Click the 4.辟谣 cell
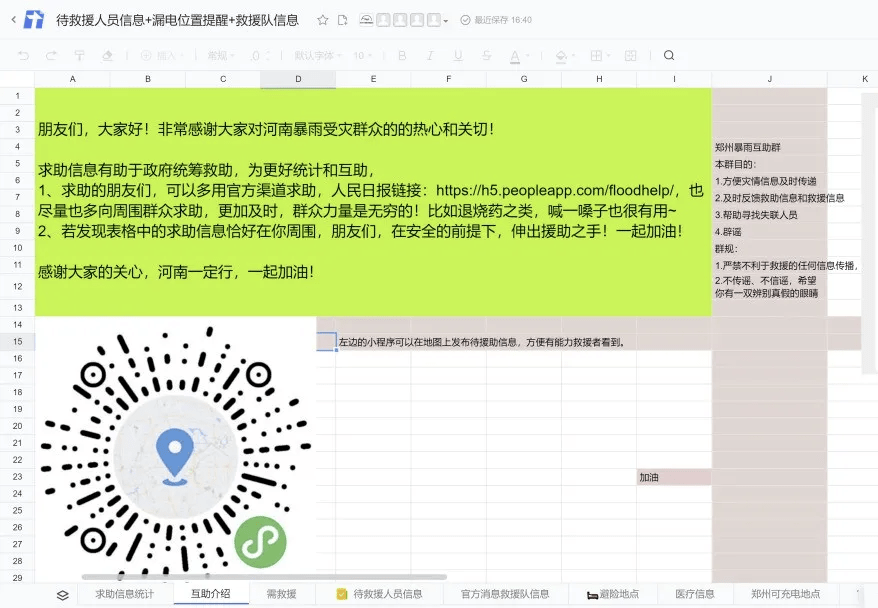878x608 pixels. click(x=769, y=231)
